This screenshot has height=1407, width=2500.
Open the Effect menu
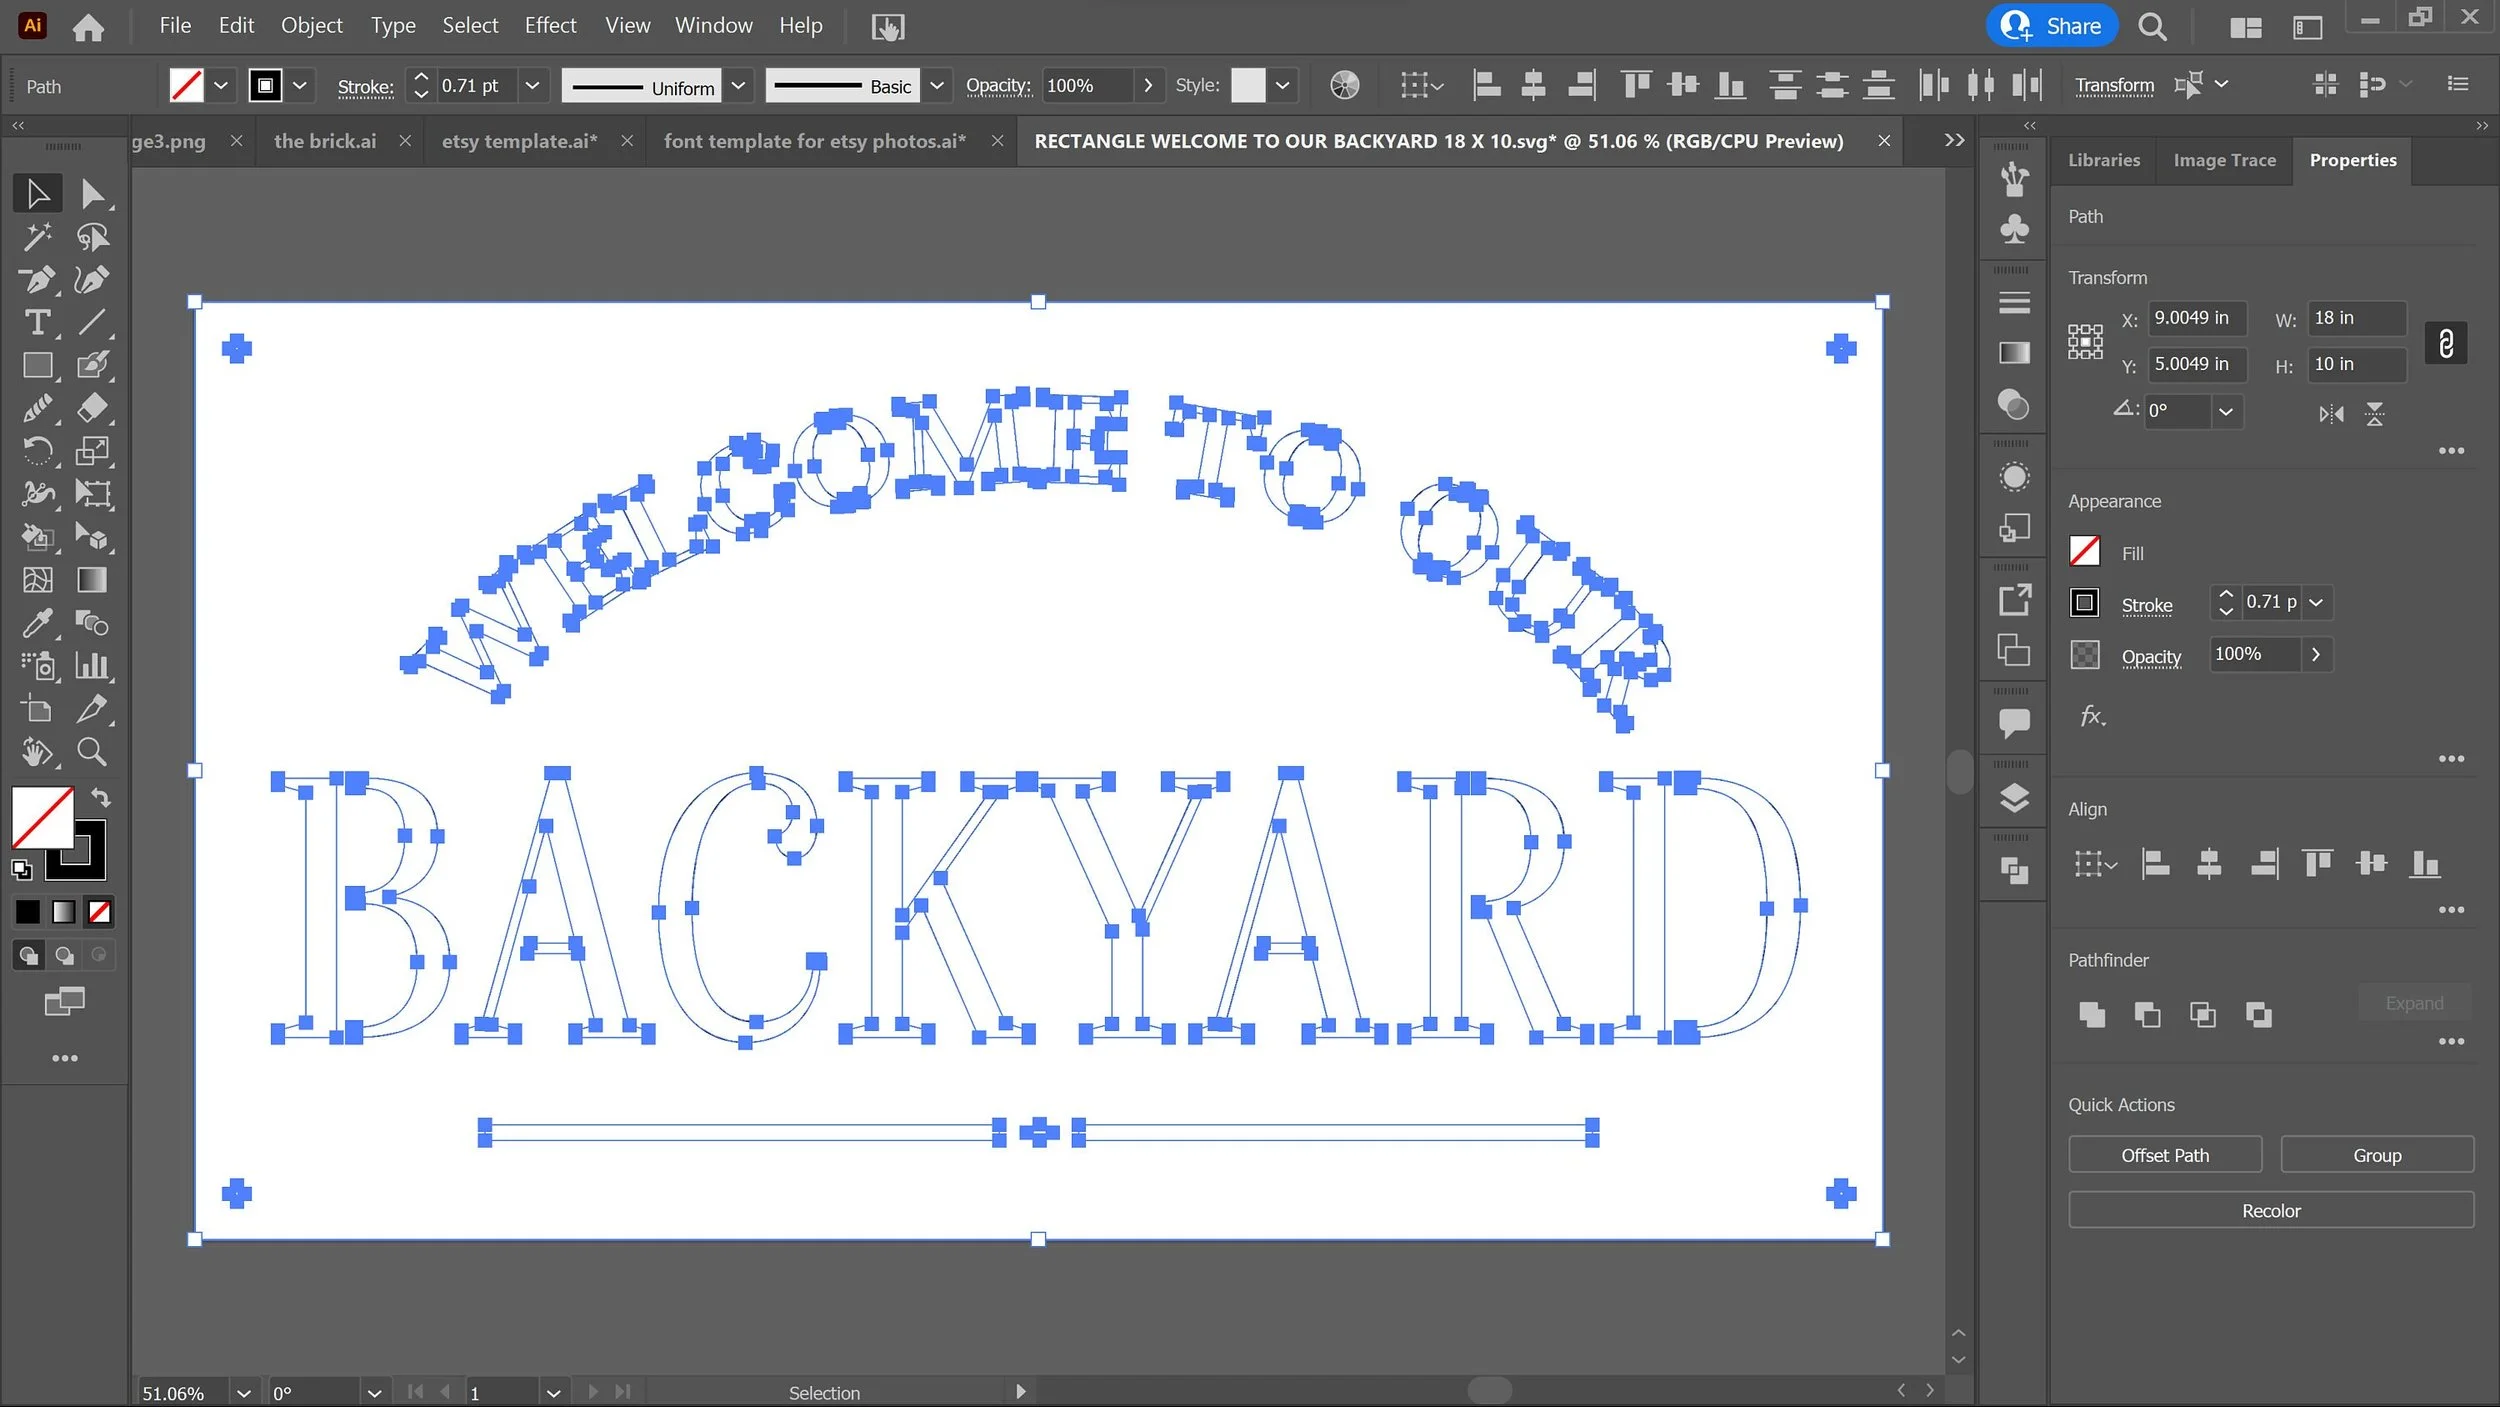coord(550,26)
